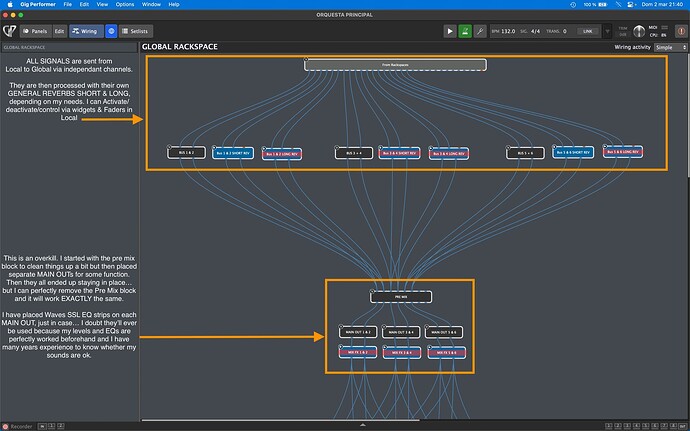Switch to the Panels view
This screenshot has width=690, height=431.
[x=36, y=31]
